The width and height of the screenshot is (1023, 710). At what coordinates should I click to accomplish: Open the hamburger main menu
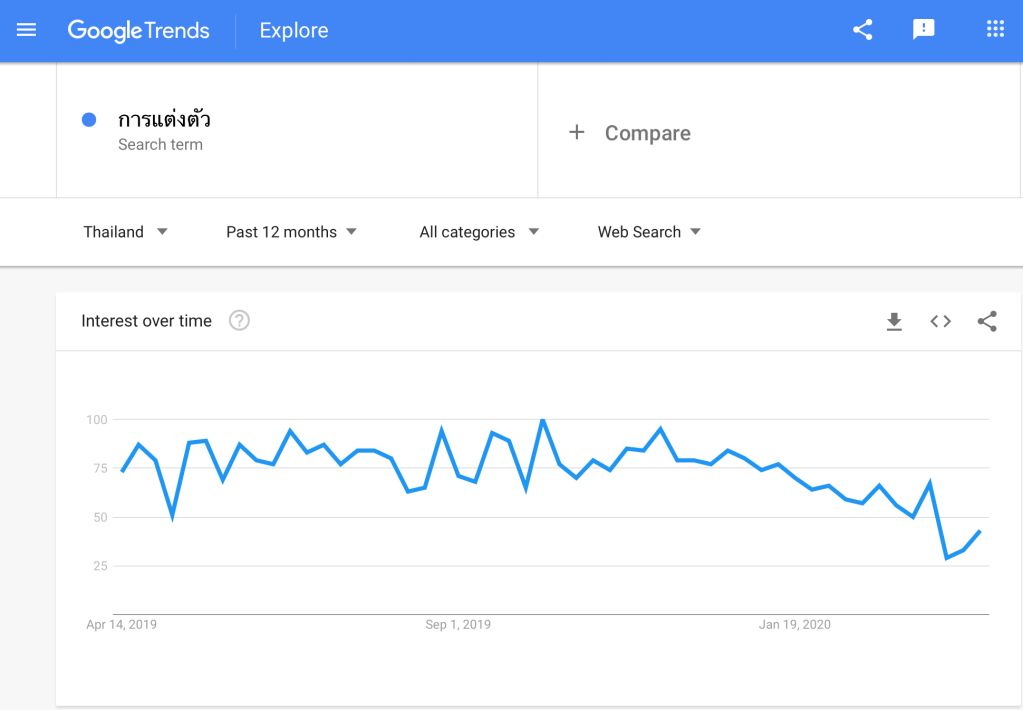click(x=27, y=30)
